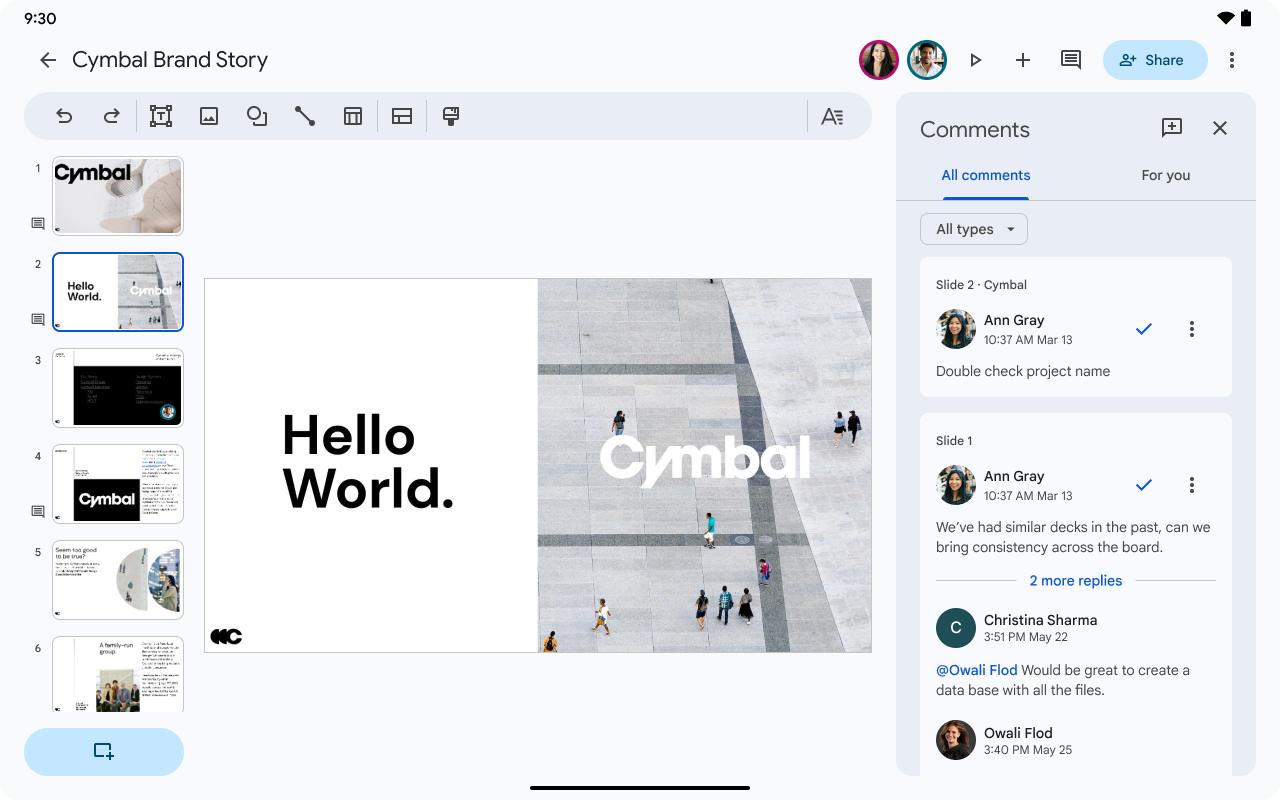Add a new comment in the Comments panel
Image resolution: width=1280 pixels, height=800 pixels.
coord(1172,128)
